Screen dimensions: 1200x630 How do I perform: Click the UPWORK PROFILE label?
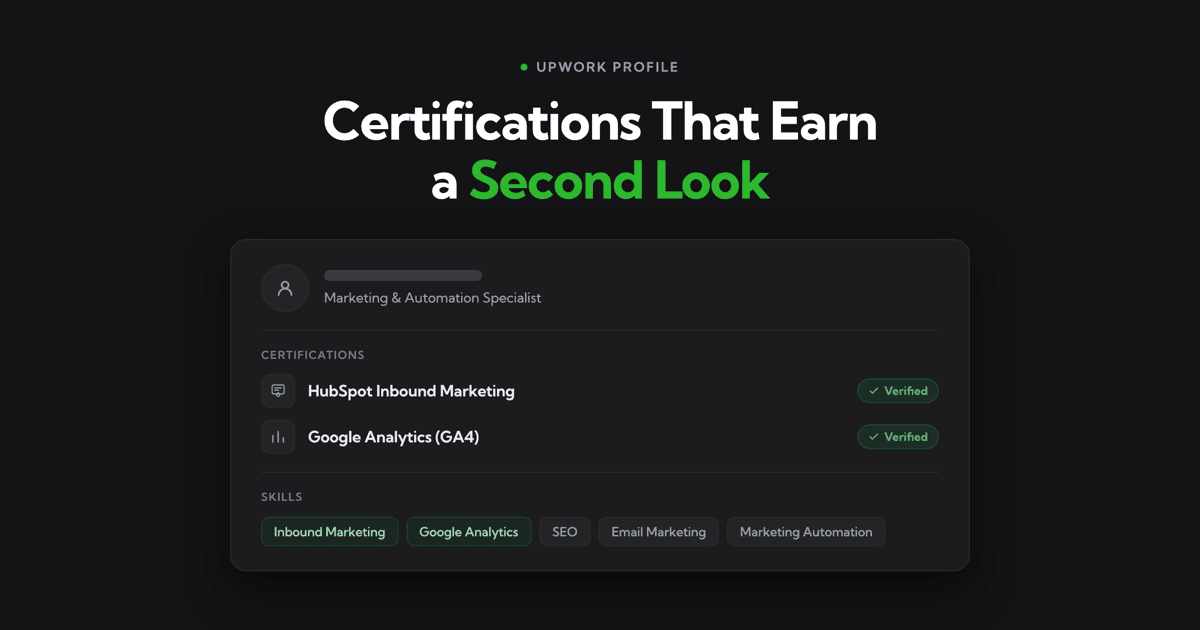click(x=607, y=67)
